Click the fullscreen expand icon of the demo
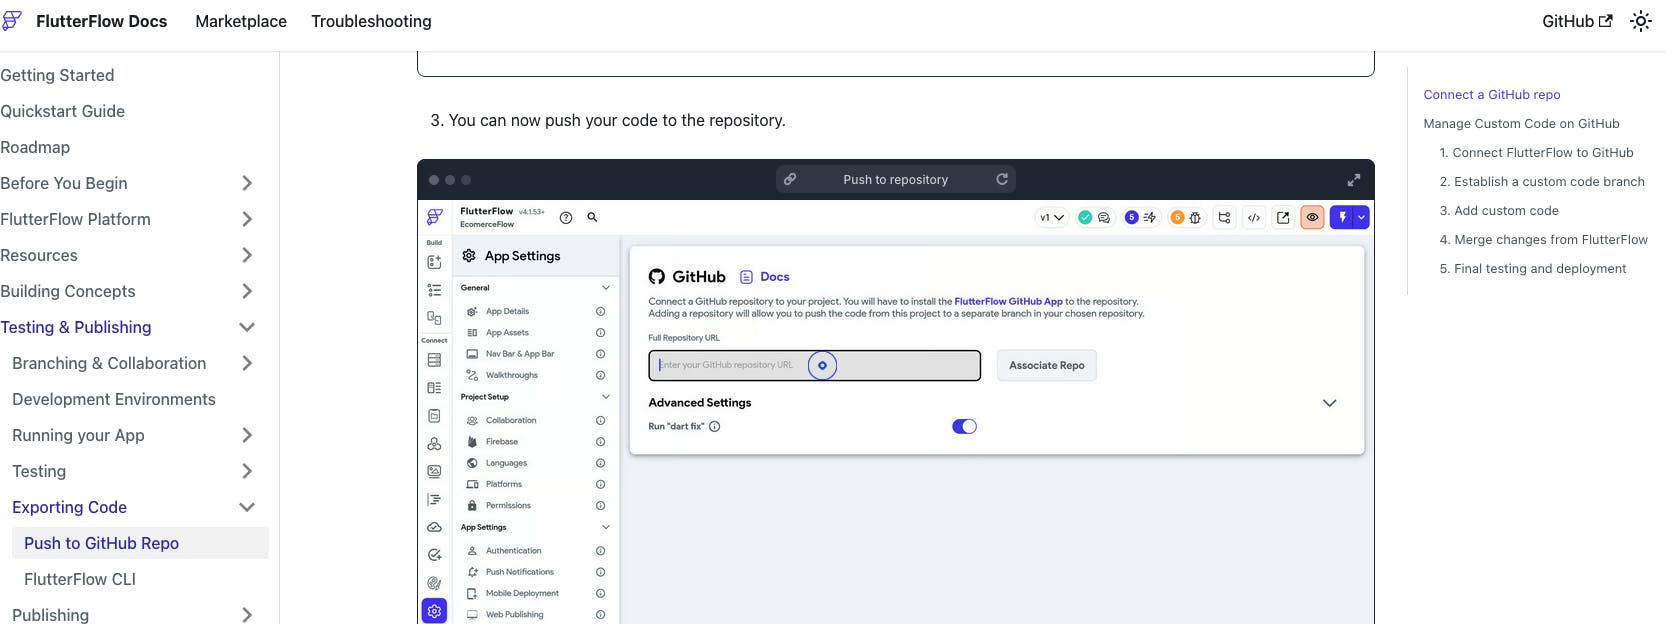The image size is (1666, 624). coord(1354,180)
